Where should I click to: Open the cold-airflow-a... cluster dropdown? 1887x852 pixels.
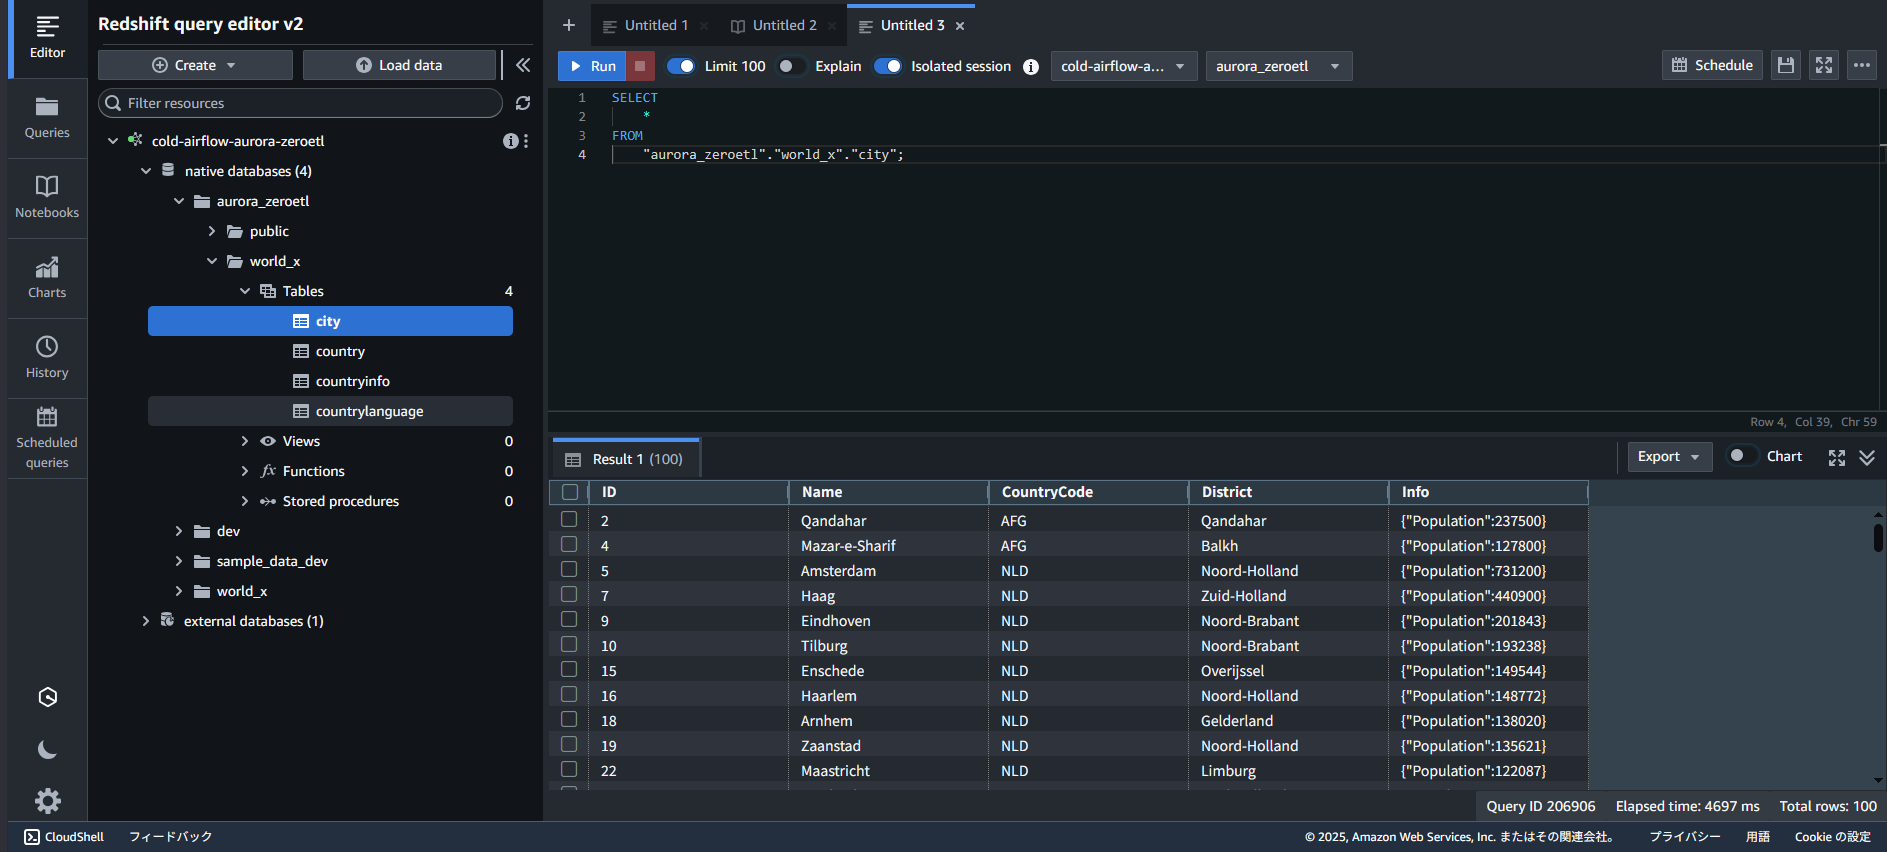pos(1123,66)
